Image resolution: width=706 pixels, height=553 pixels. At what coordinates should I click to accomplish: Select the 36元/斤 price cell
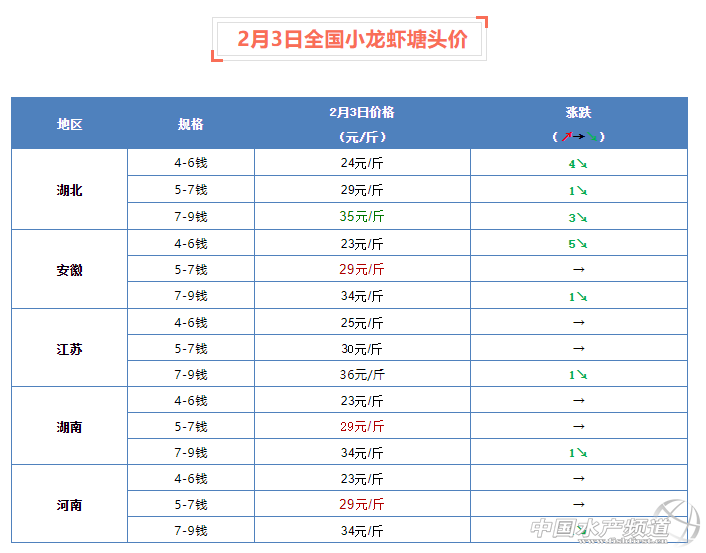point(362,375)
